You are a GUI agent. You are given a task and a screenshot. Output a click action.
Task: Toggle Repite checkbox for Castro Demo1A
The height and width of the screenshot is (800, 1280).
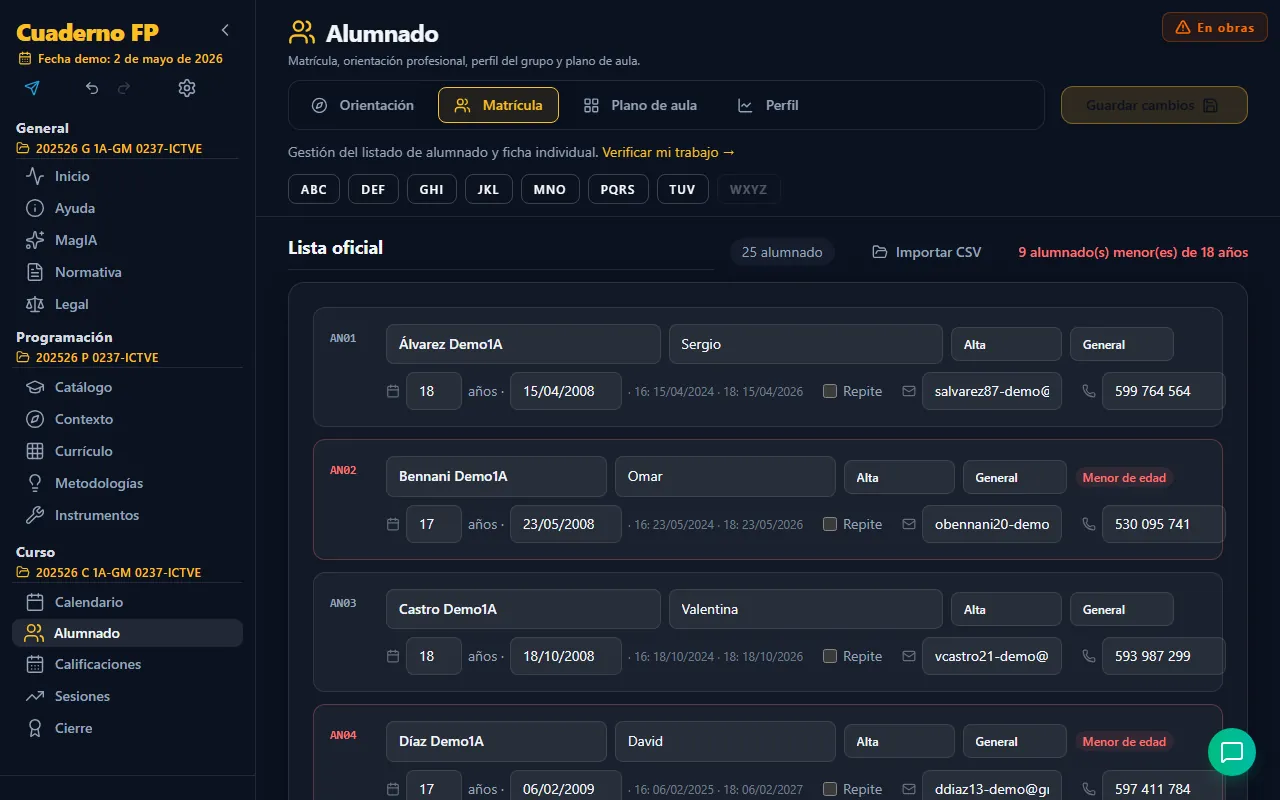[x=830, y=656]
